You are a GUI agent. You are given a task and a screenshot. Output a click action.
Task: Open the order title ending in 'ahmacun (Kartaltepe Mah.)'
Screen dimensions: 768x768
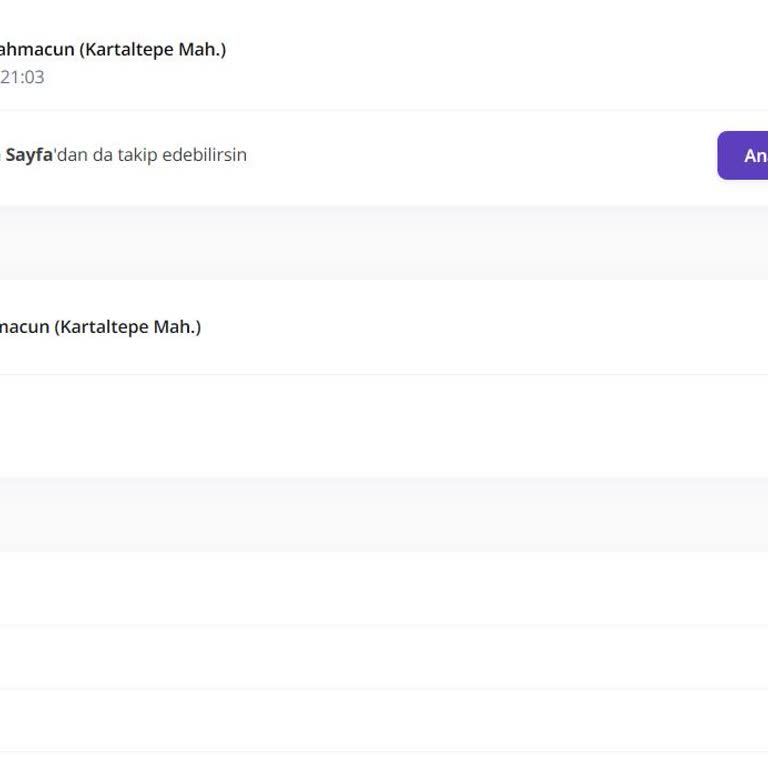tap(110, 49)
